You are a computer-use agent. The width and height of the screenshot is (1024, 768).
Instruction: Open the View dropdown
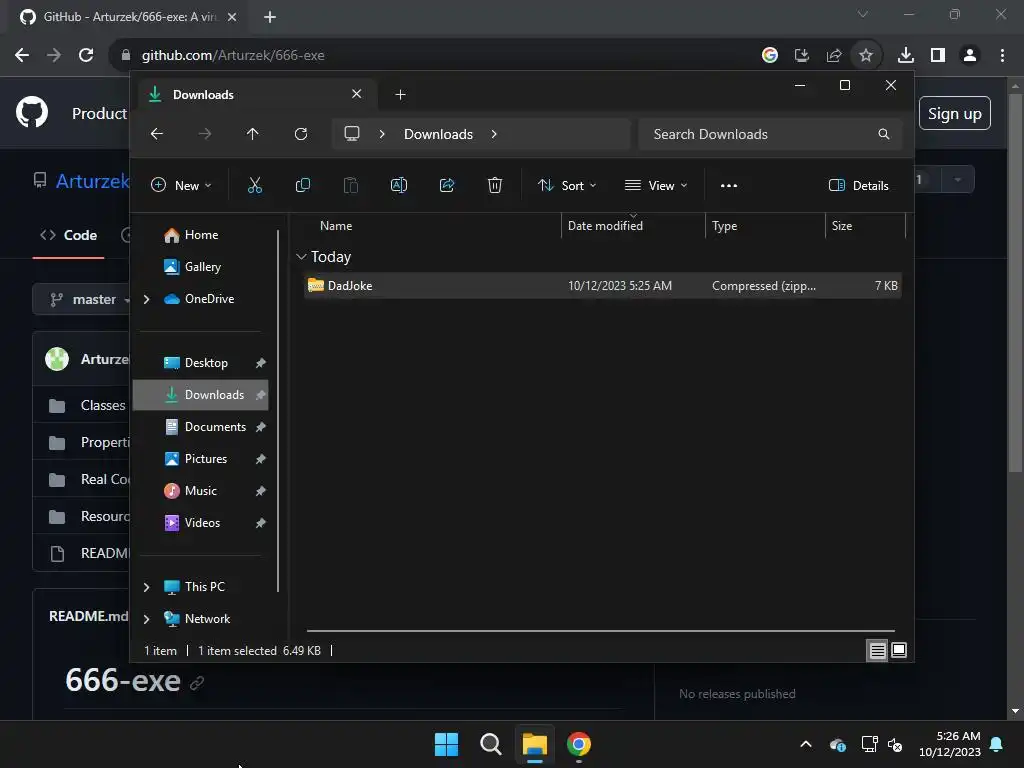656,185
